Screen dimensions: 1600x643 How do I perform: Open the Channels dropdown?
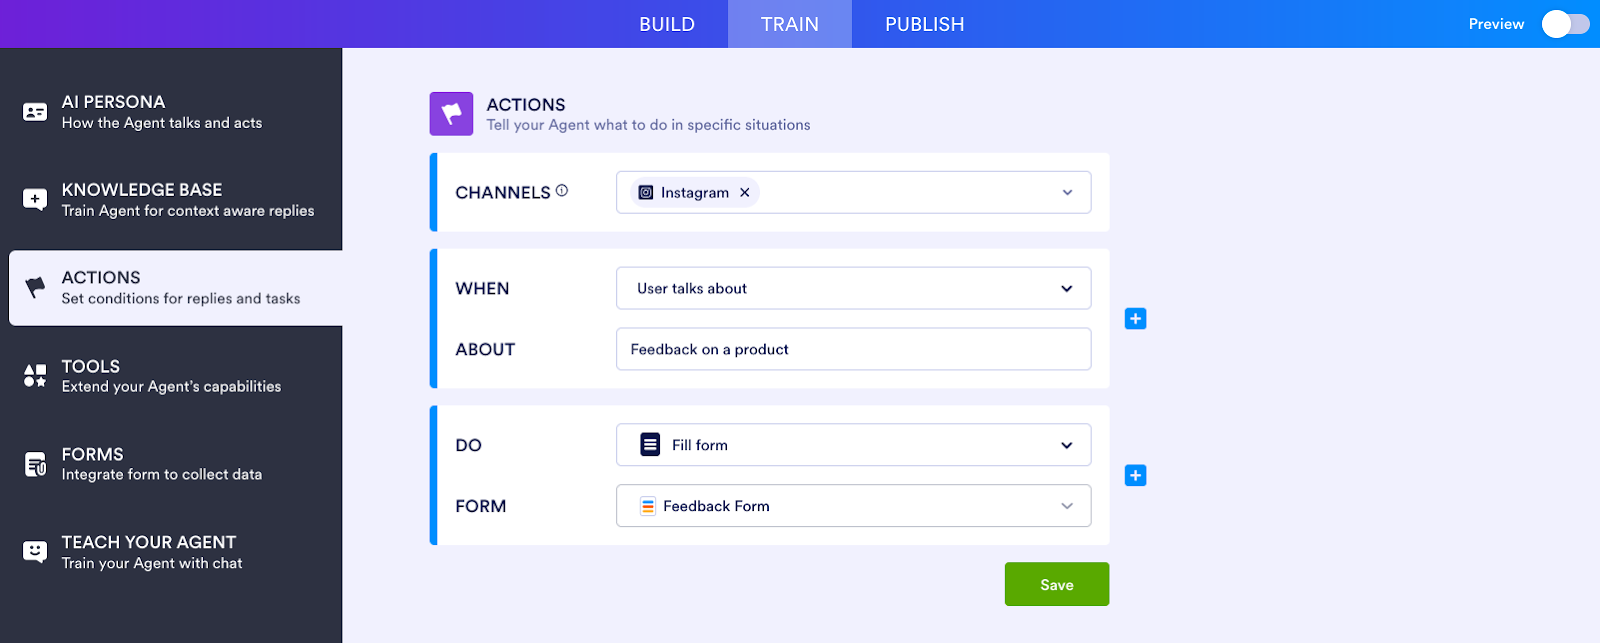tap(1068, 192)
